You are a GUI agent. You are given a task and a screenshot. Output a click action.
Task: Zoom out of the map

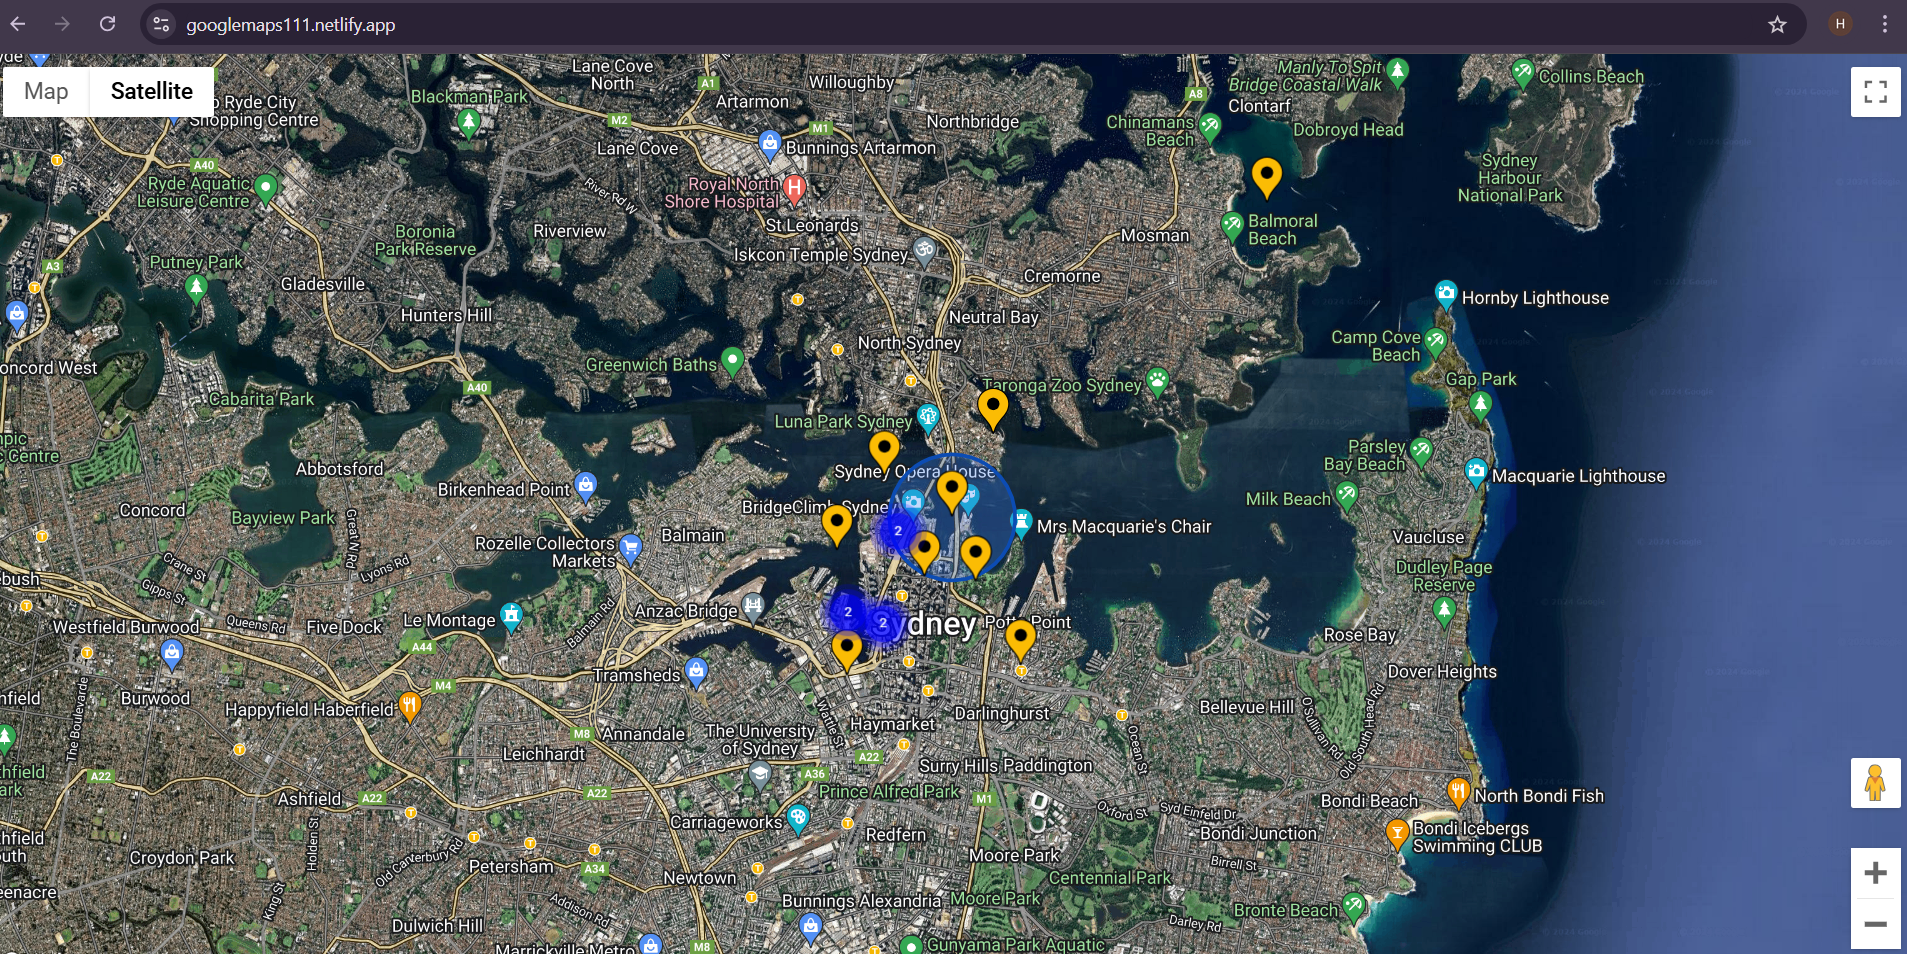tap(1875, 924)
